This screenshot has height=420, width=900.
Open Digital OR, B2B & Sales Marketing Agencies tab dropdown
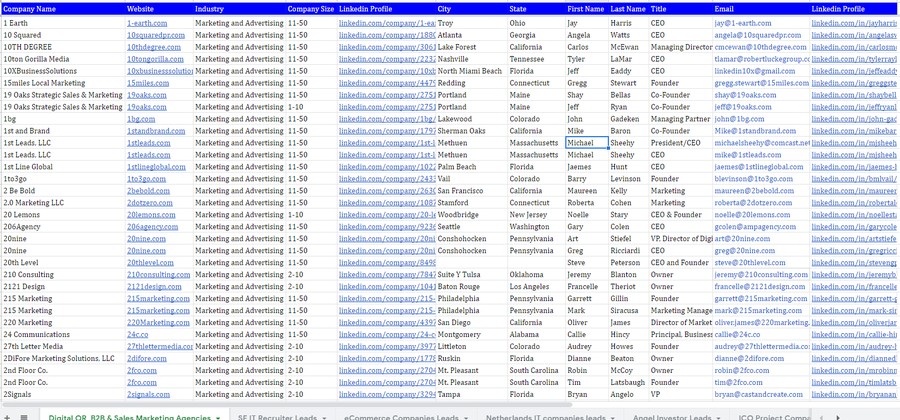pyautogui.click(x=218, y=418)
